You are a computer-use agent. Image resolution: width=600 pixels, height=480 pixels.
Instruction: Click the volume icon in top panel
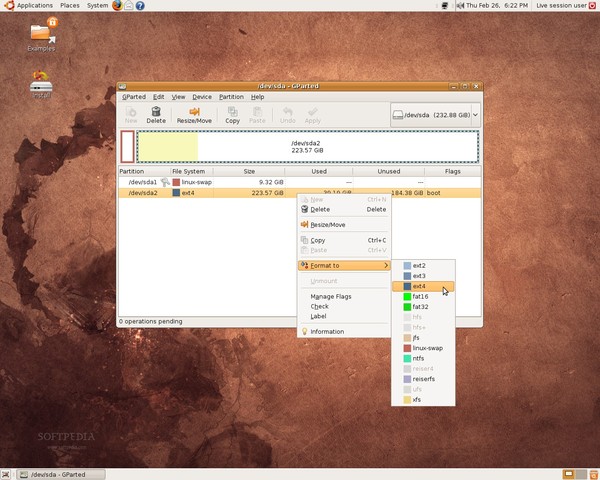(460, 5)
